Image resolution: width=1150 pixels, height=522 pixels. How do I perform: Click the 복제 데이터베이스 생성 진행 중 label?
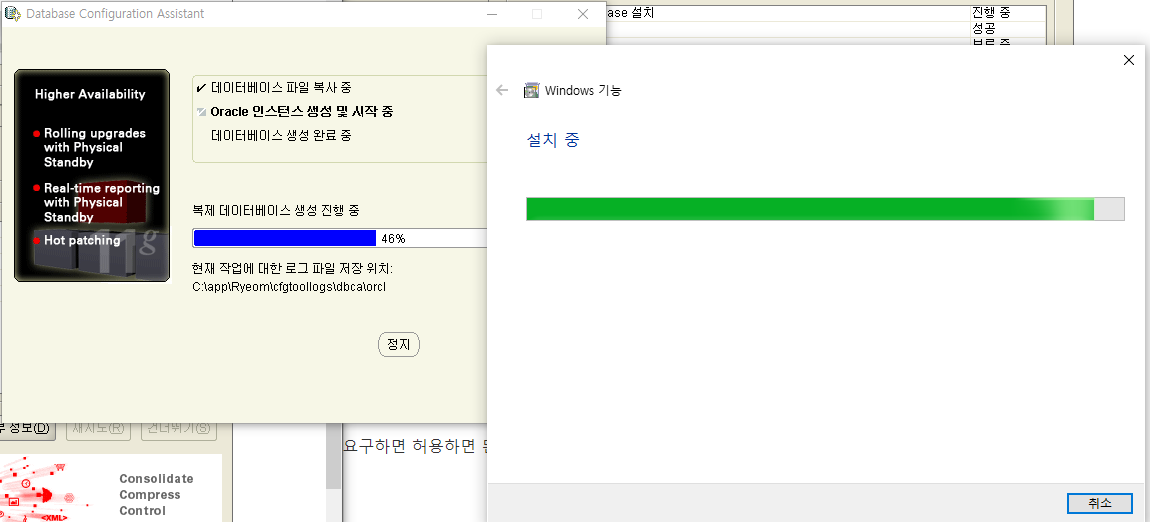click(x=276, y=210)
